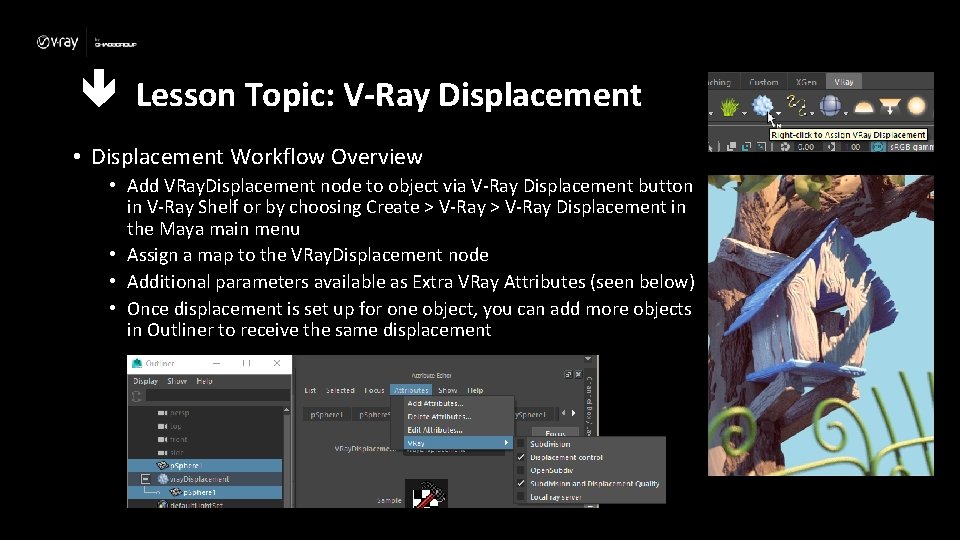The image size is (960, 540).
Task: Click the birdhouse render image
Action: (820, 325)
